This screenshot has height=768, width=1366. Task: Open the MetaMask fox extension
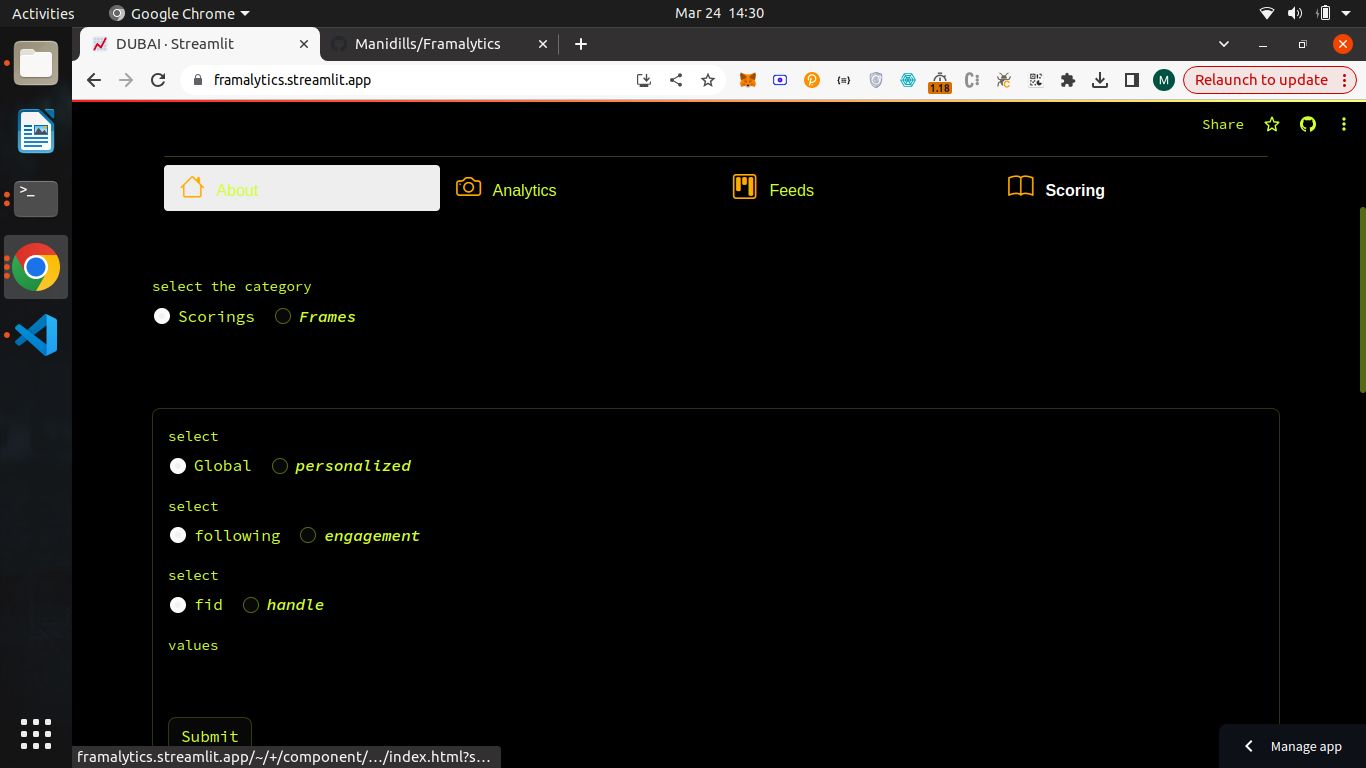tap(748, 80)
